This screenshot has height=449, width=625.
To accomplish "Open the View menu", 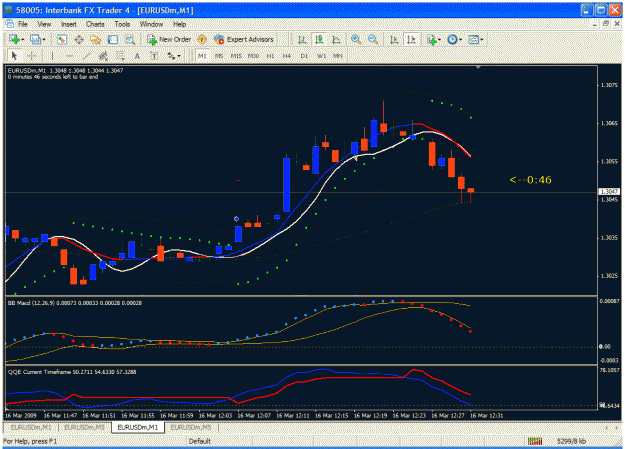I will (x=44, y=24).
